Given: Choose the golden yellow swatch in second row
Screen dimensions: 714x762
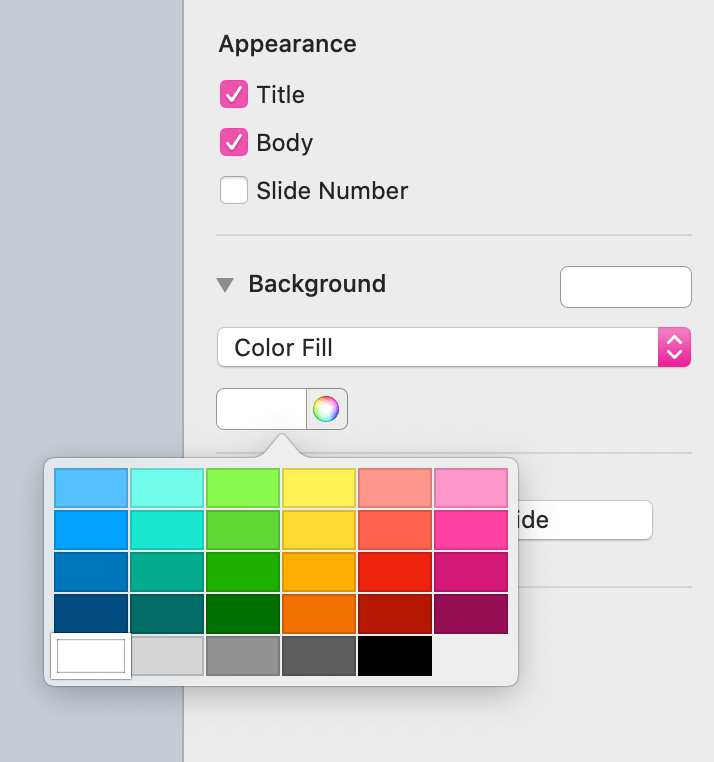Looking at the screenshot, I should point(319,530).
